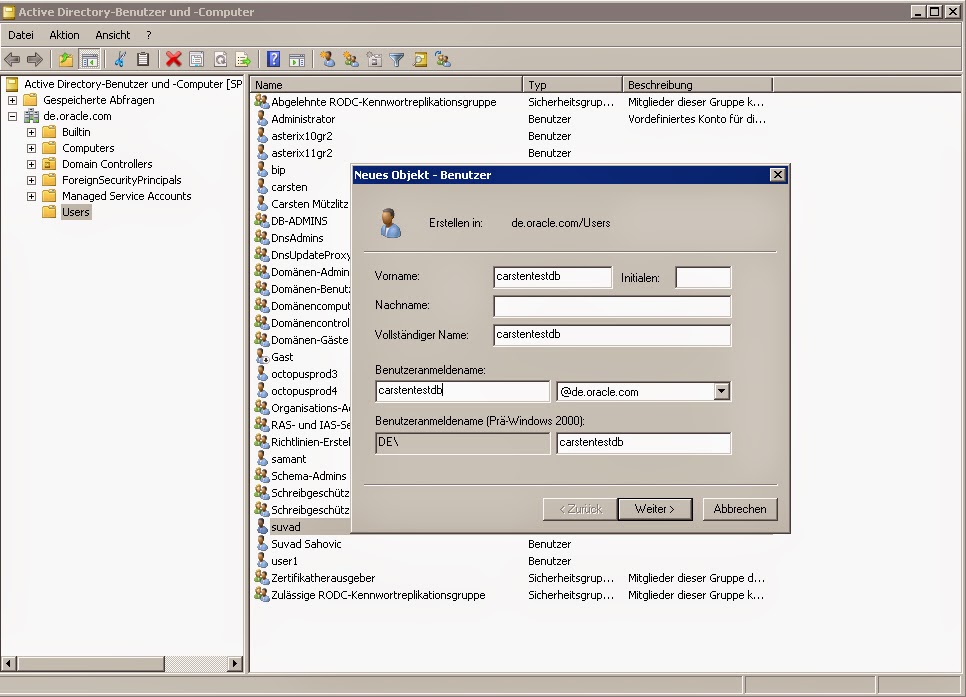Open the Datei menu
966x697 pixels.
(x=20, y=35)
